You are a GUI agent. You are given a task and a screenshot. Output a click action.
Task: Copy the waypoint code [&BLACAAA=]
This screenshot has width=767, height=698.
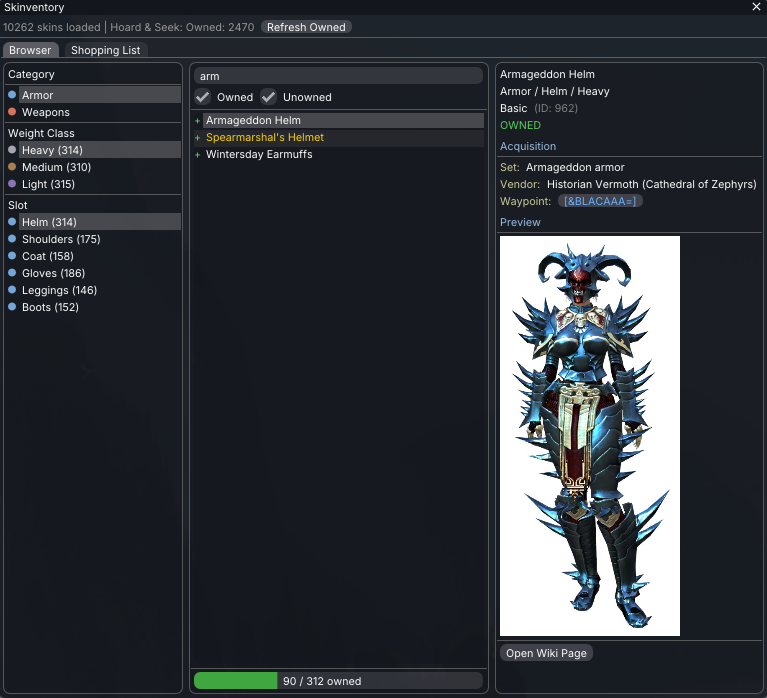click(600, 201)
